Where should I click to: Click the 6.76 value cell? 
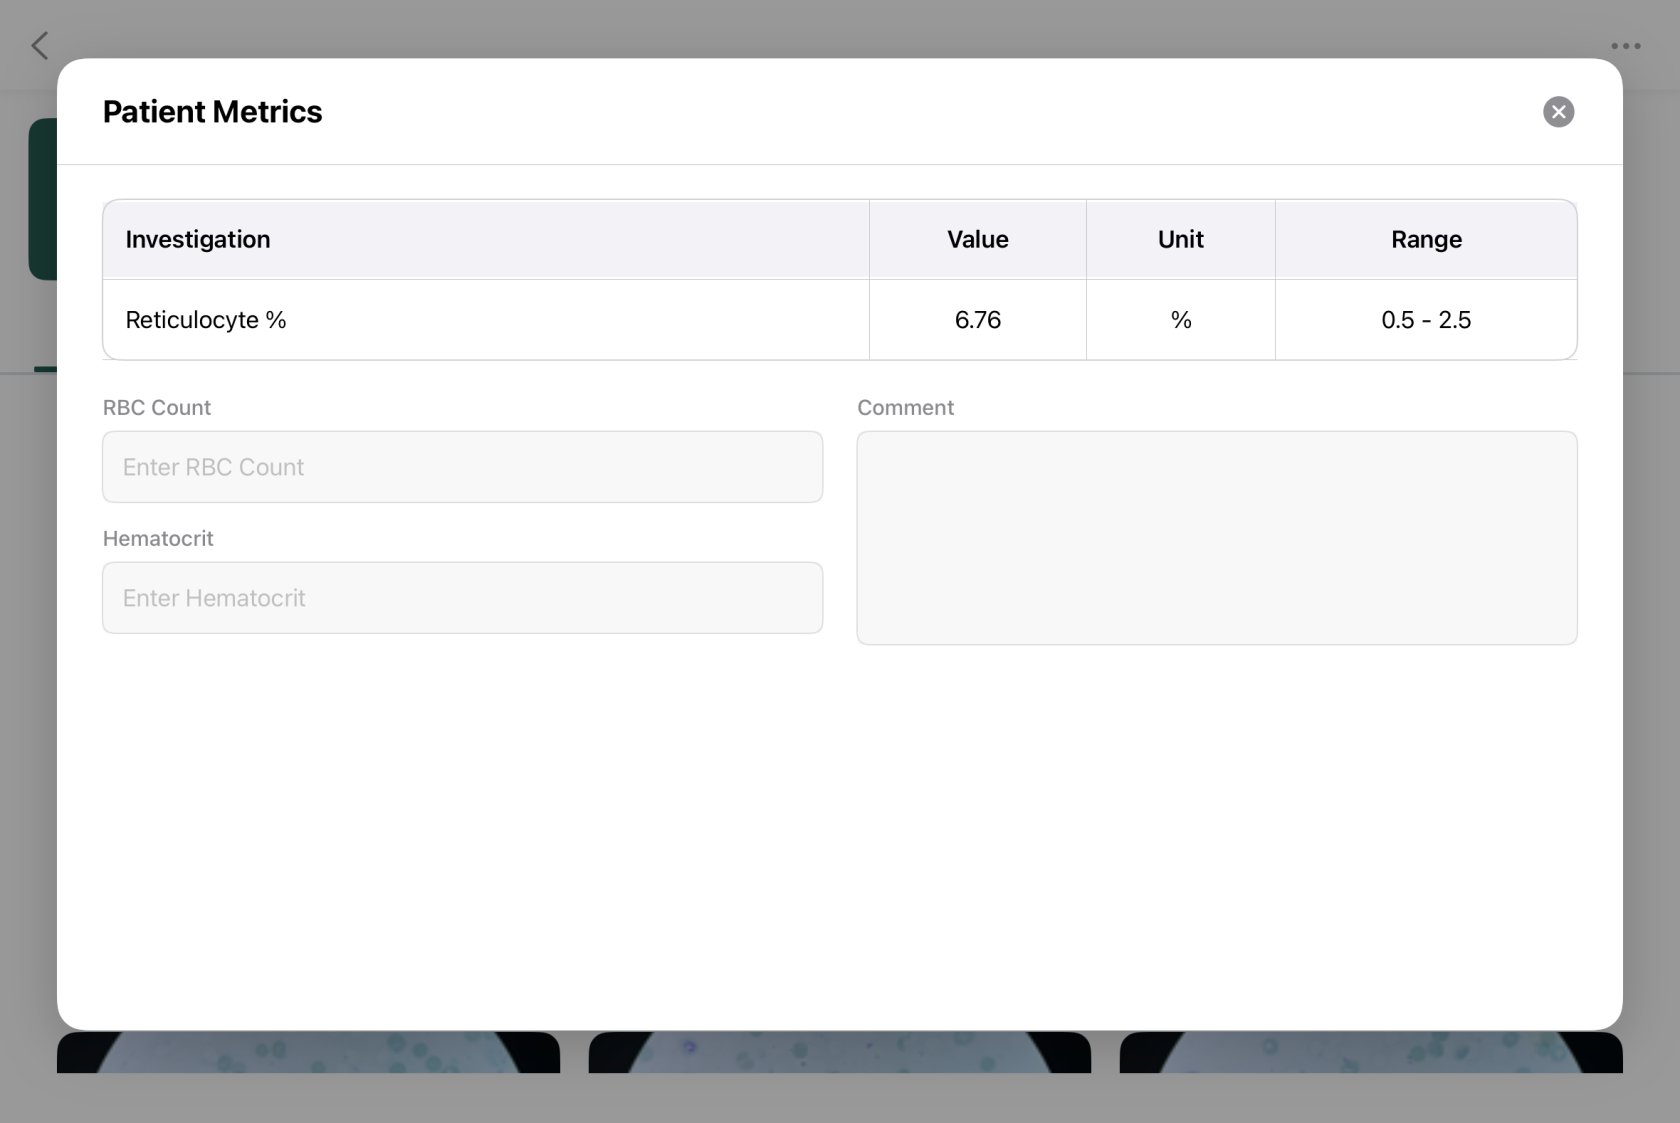978,320
